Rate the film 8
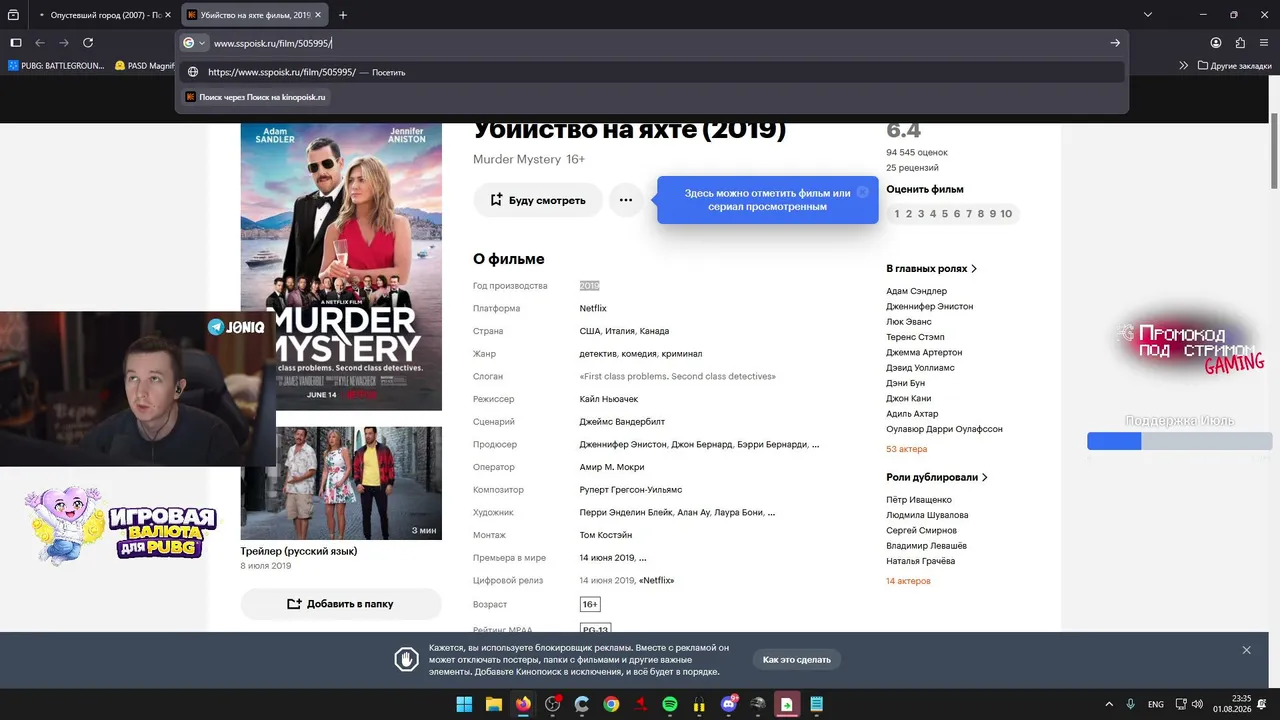The width and height of the screenshot is (1280, 720). point(981,214)
